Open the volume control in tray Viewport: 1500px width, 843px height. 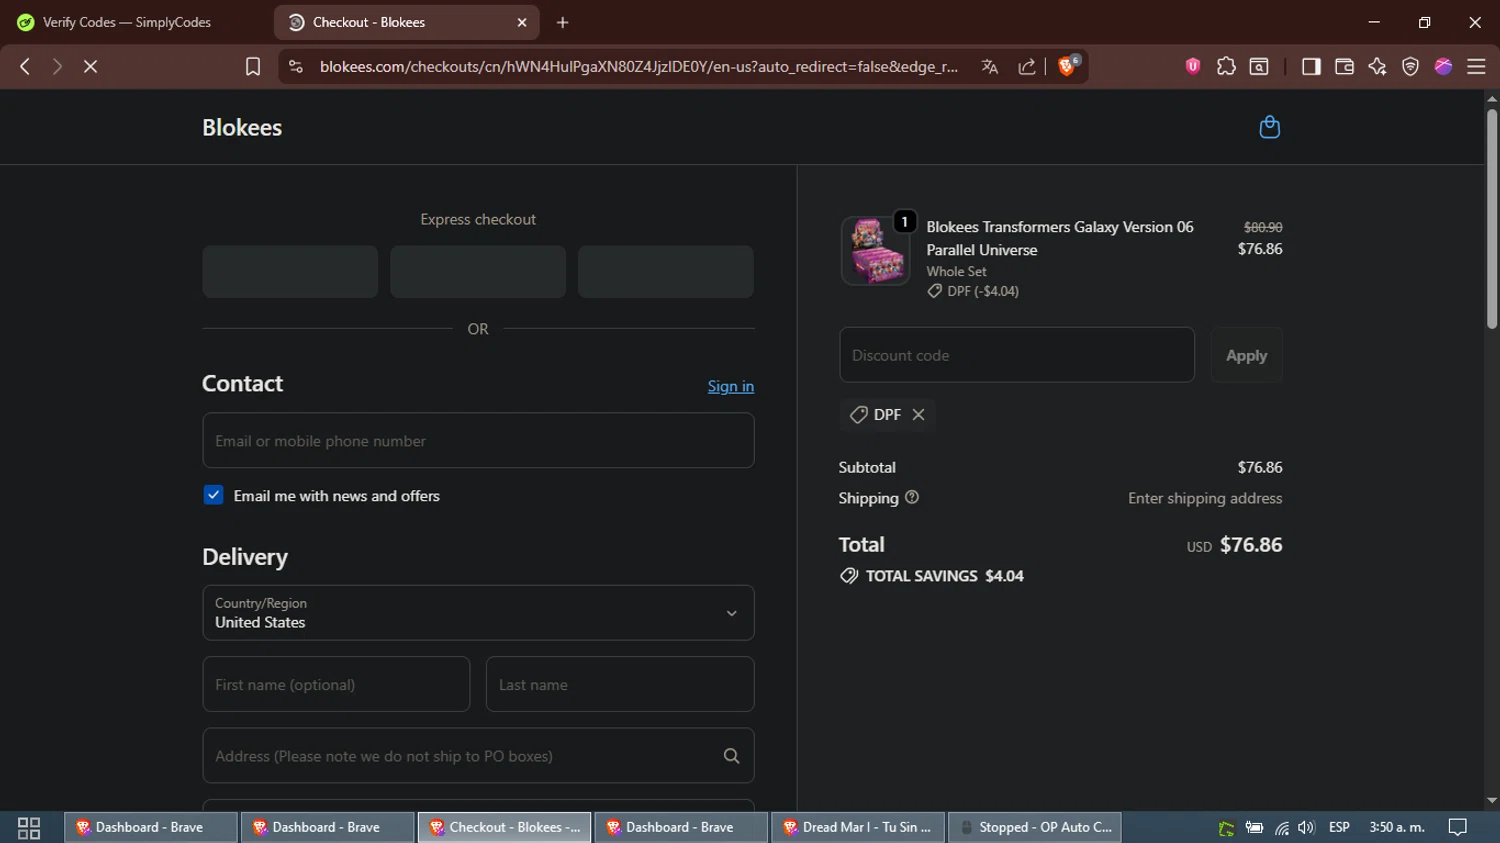click(x=1306, y=827)
